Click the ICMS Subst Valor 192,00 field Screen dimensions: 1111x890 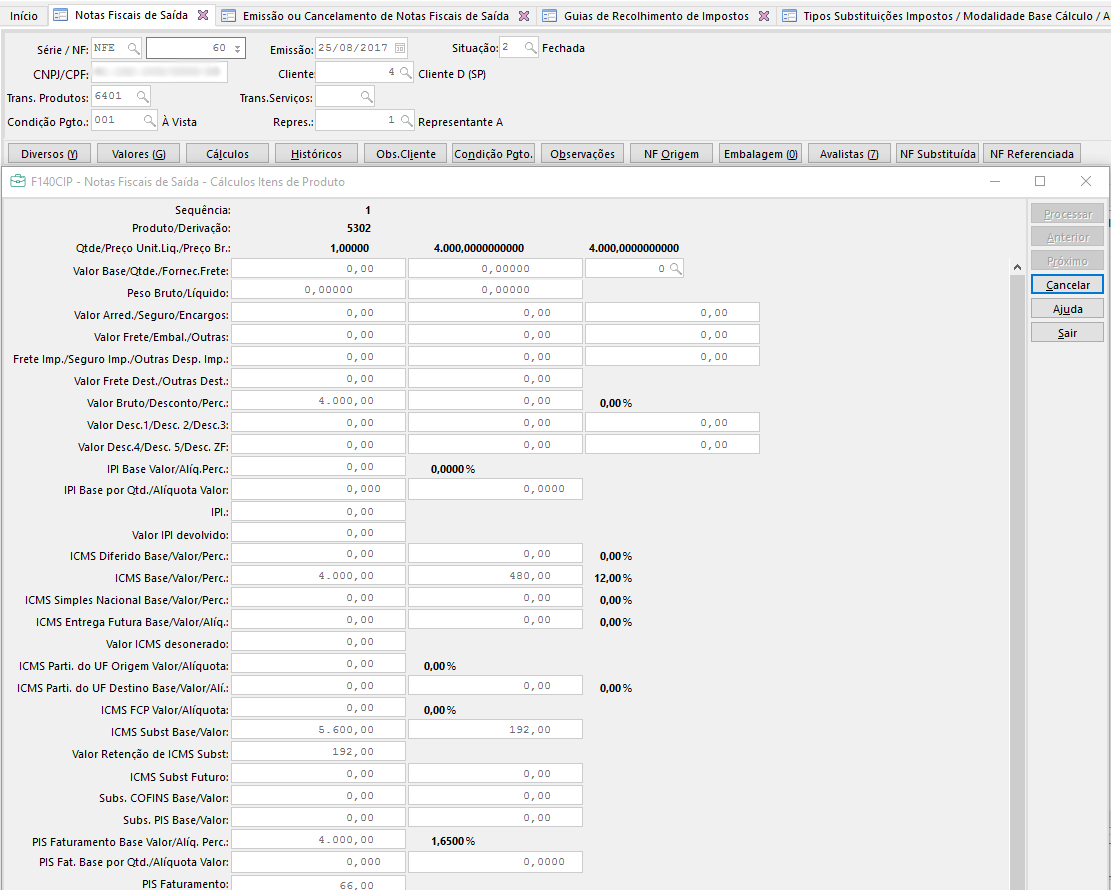tap(495, 729)
